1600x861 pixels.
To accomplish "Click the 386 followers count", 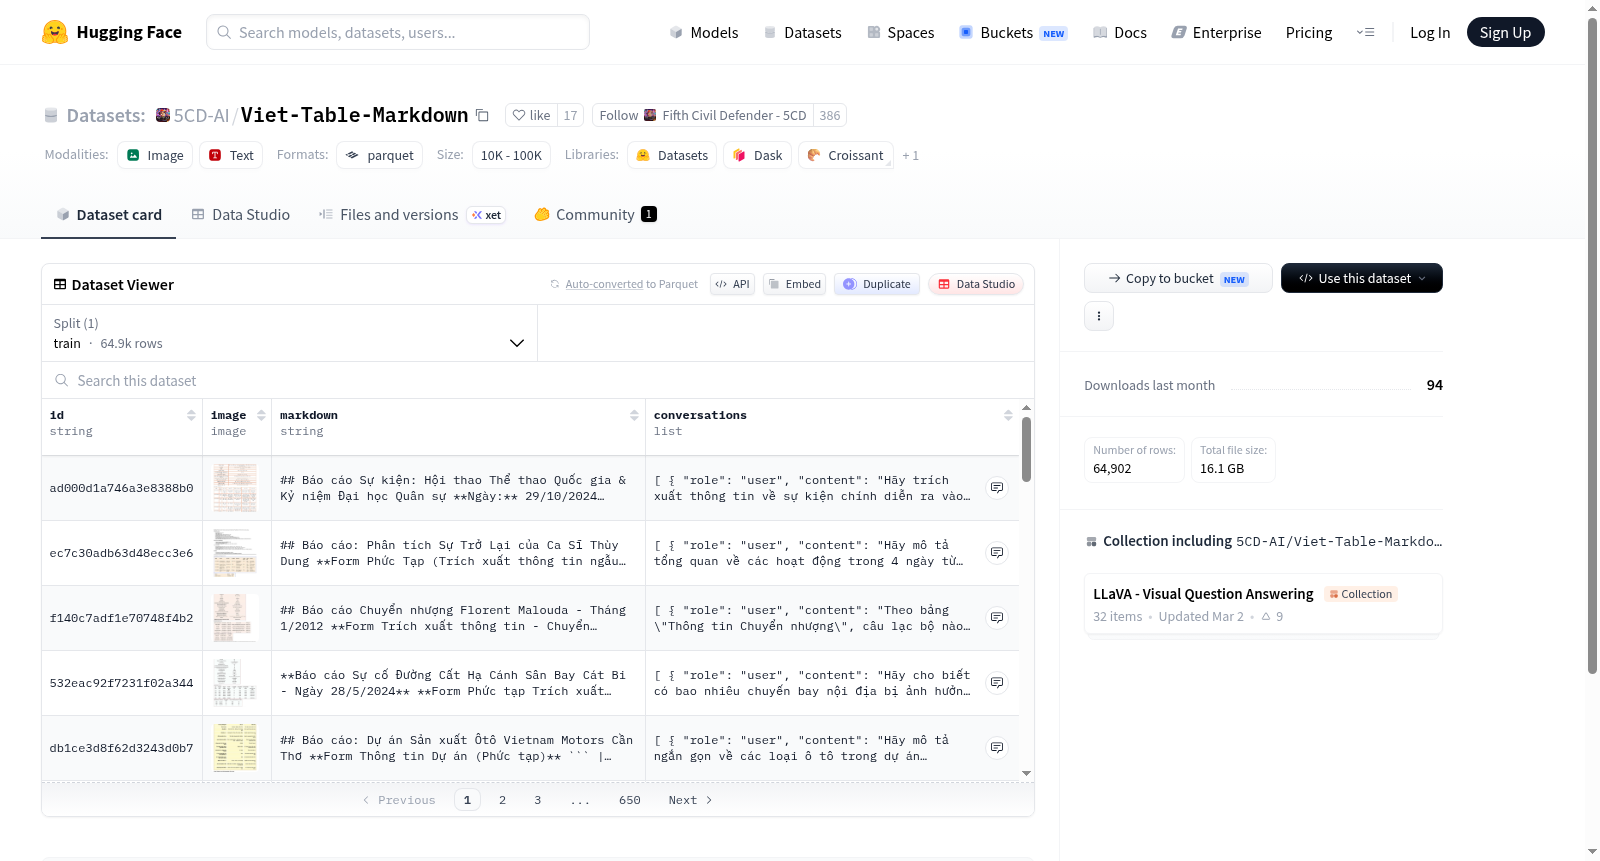I will (830, 115).
